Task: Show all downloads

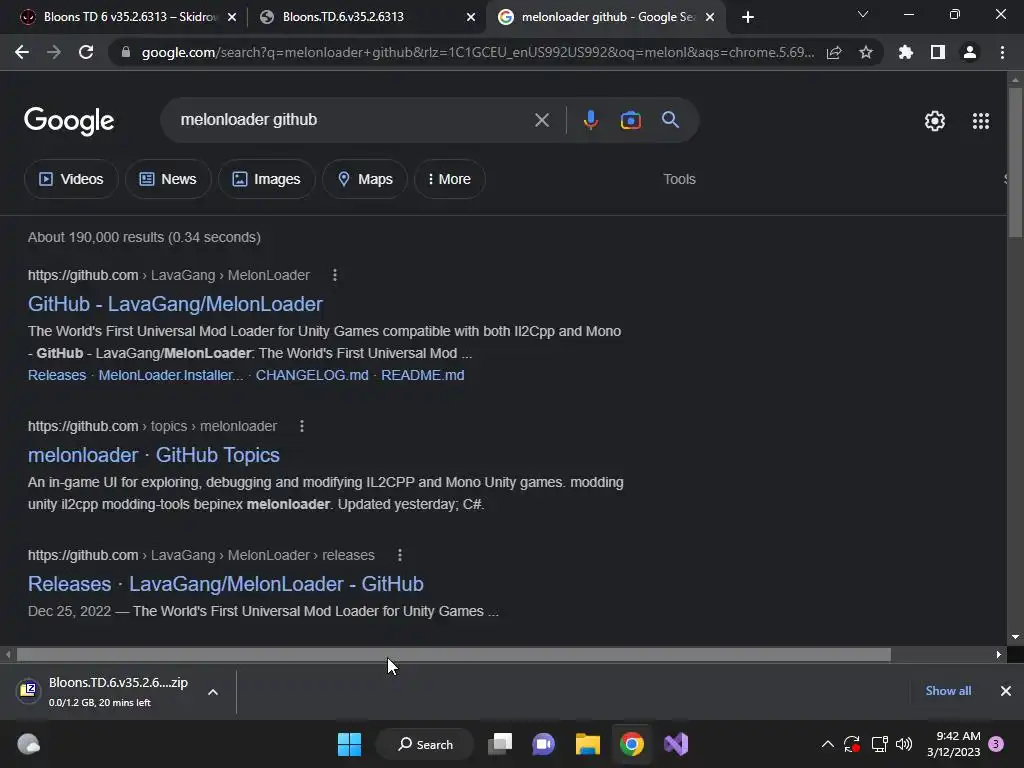Action: point(948,691)
